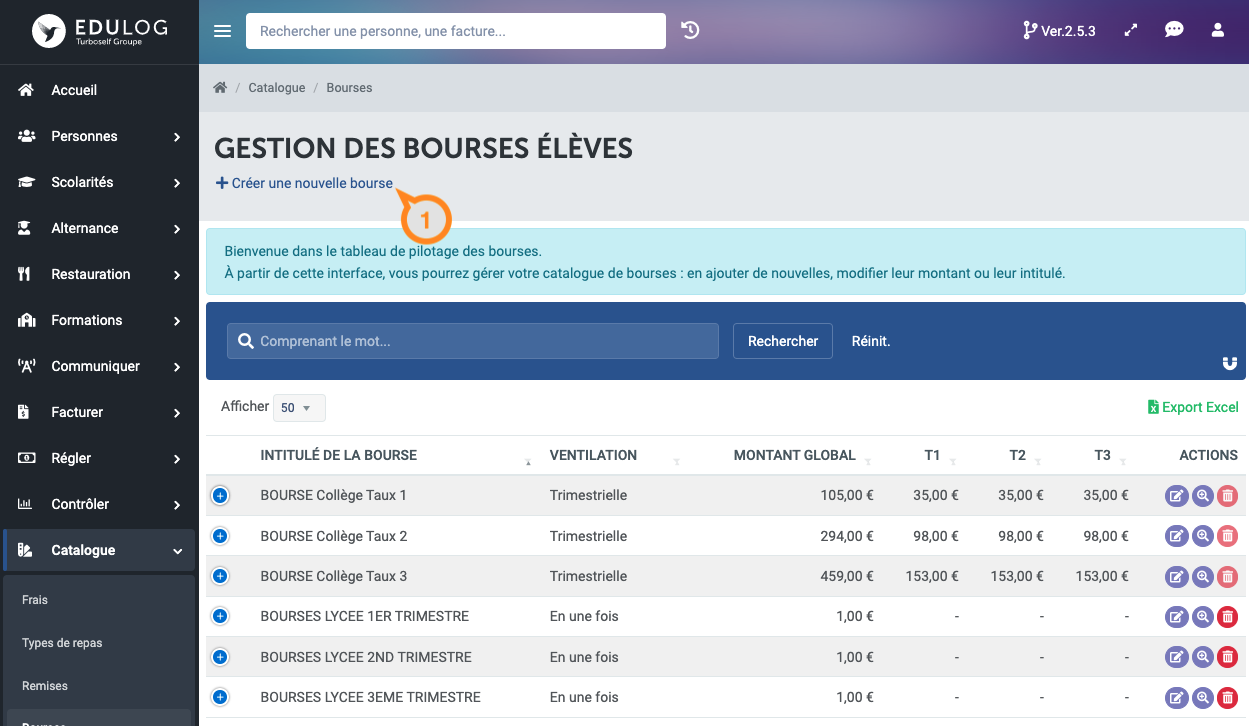This screenshot has width=1249, height=726.
Task: Delete BOURSE Collège Taux 1
Action: tap(1228, 496)
